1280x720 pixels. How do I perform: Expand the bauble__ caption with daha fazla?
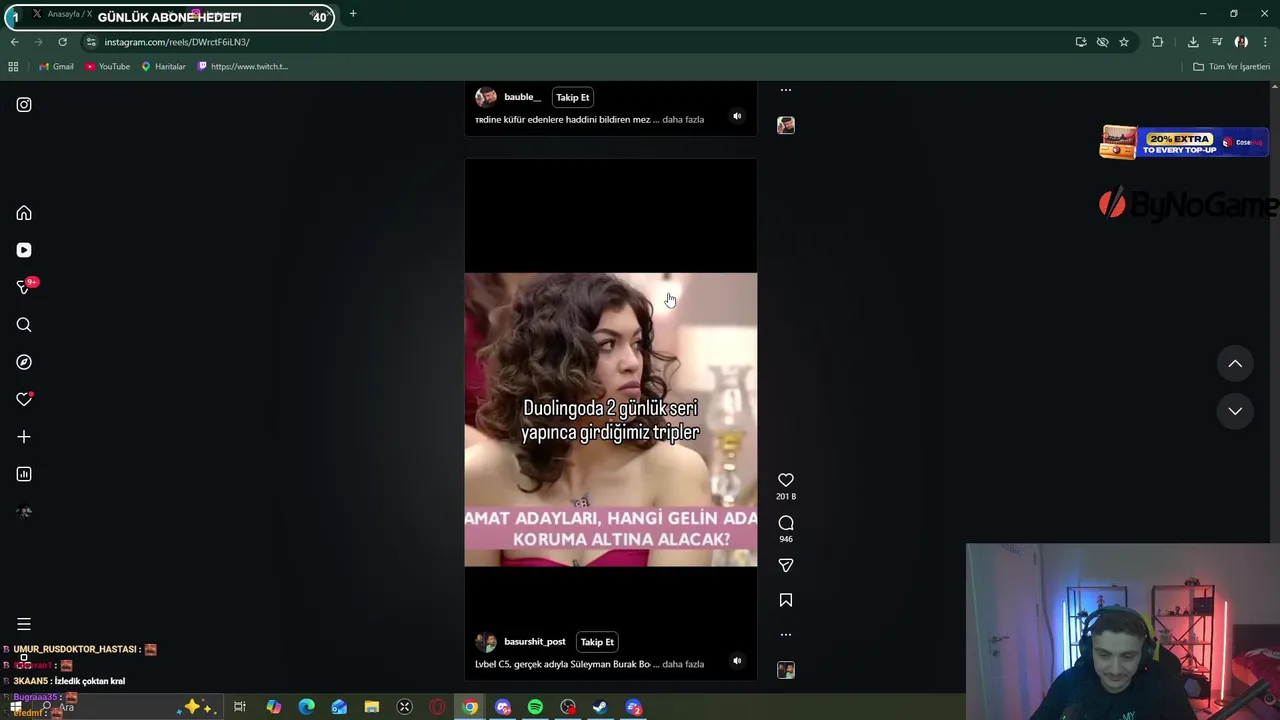click(x=683, y=120)
